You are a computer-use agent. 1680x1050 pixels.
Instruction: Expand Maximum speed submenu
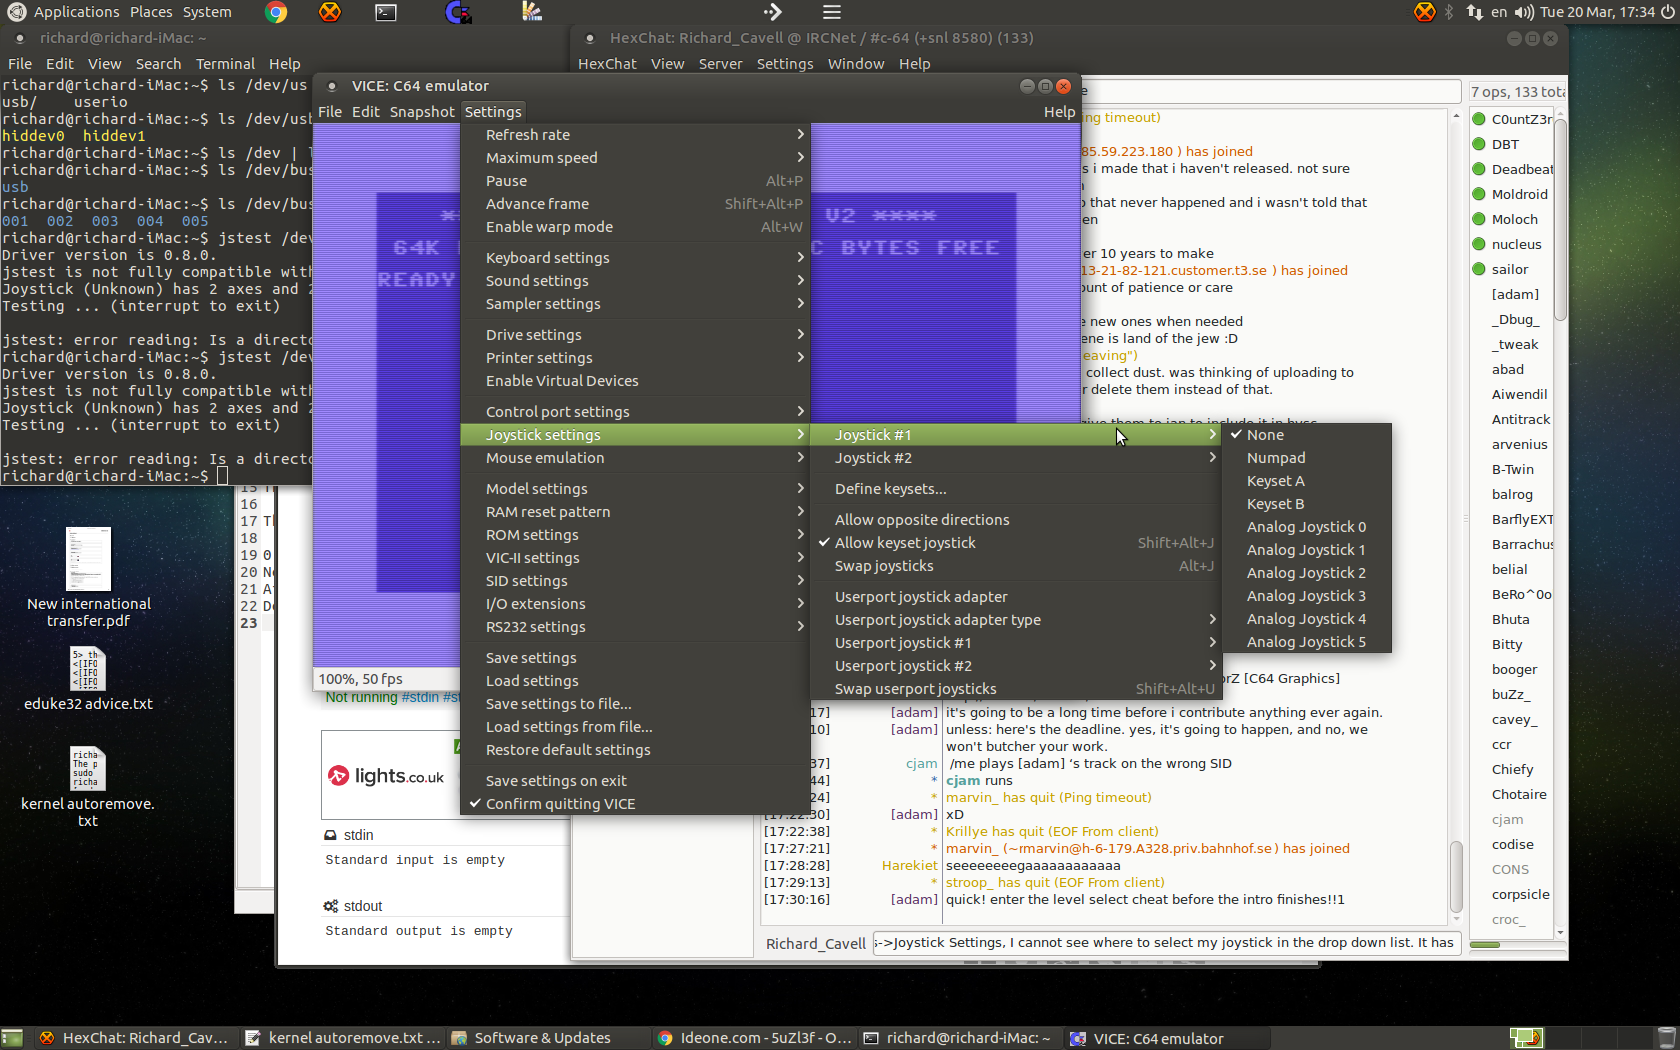[x=635, y=158]
